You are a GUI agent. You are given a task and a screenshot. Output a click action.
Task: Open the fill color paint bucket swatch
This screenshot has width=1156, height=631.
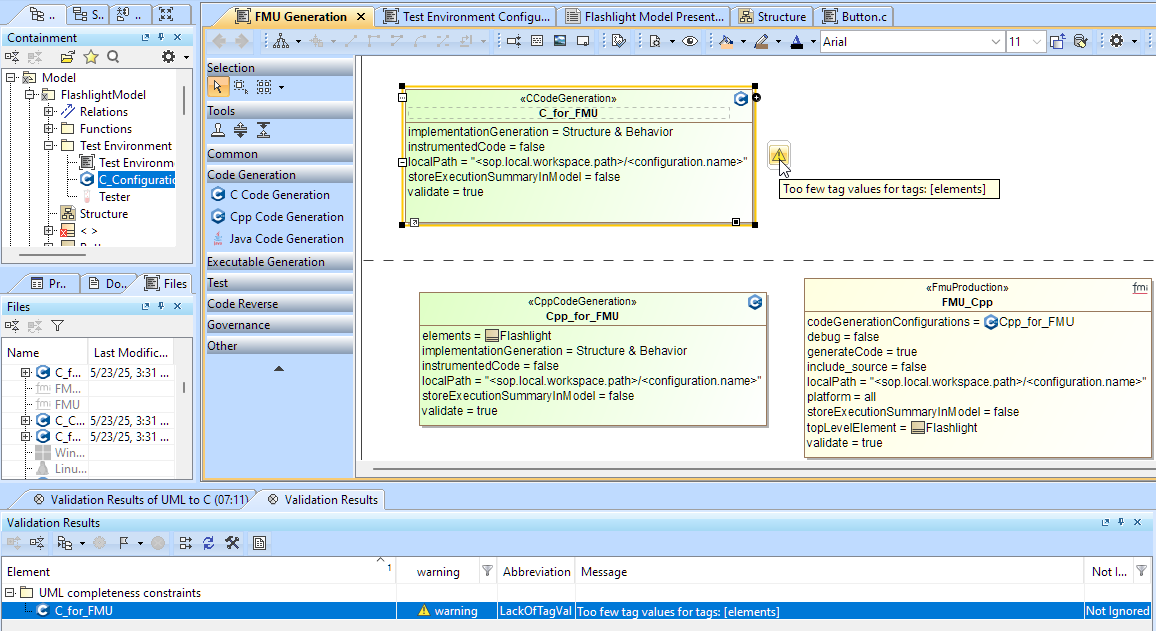[727, 41]
